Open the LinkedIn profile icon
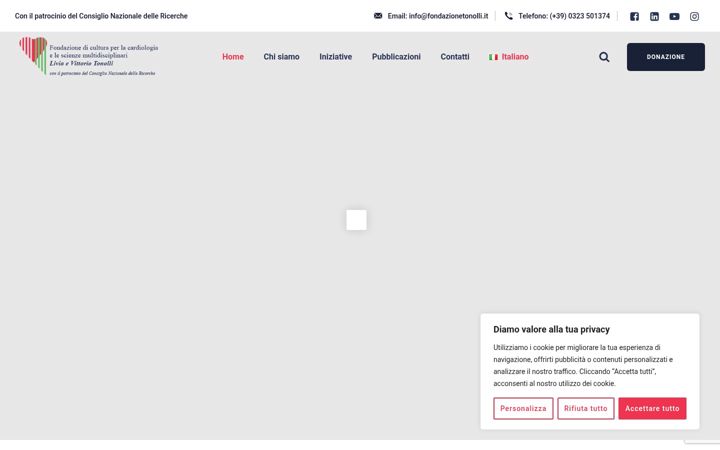 pyautogui.click(x=654, y=17)
